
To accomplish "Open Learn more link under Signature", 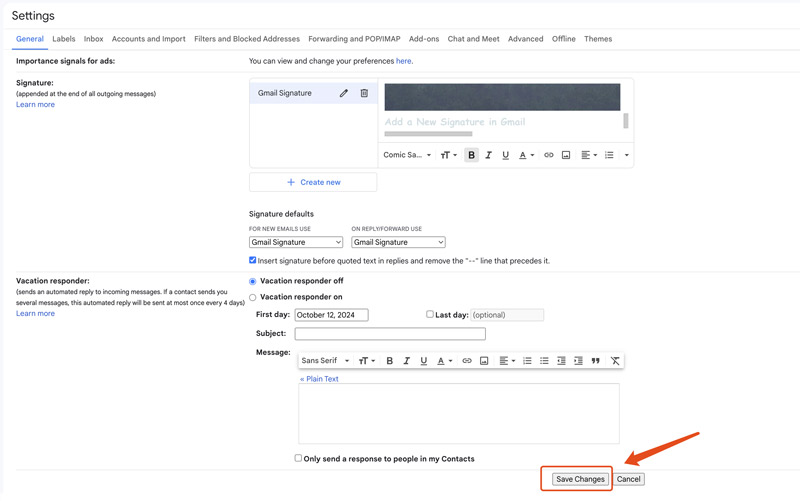I will [35, 104].
